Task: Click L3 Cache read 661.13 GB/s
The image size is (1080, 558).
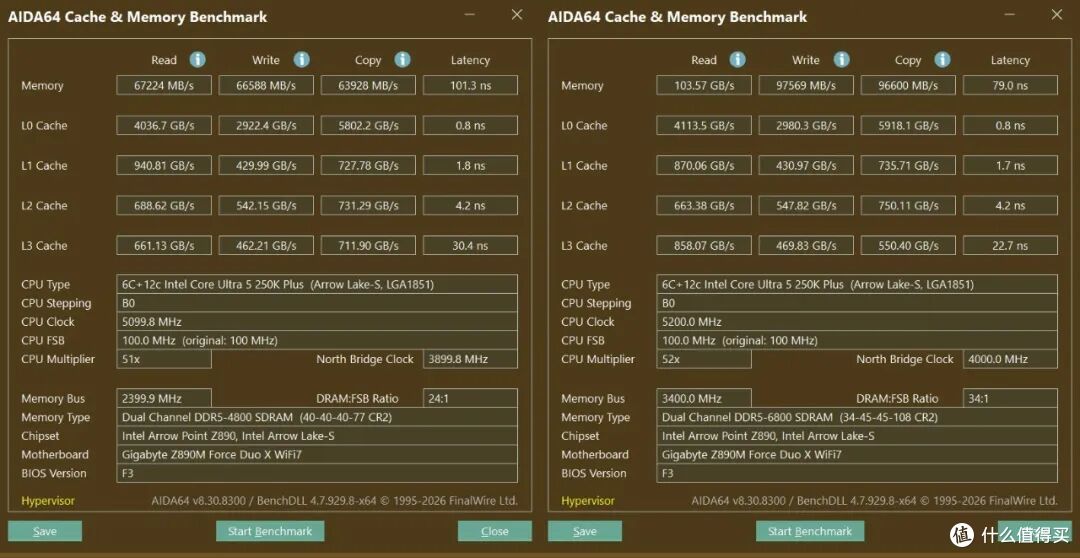Action: 164,245
